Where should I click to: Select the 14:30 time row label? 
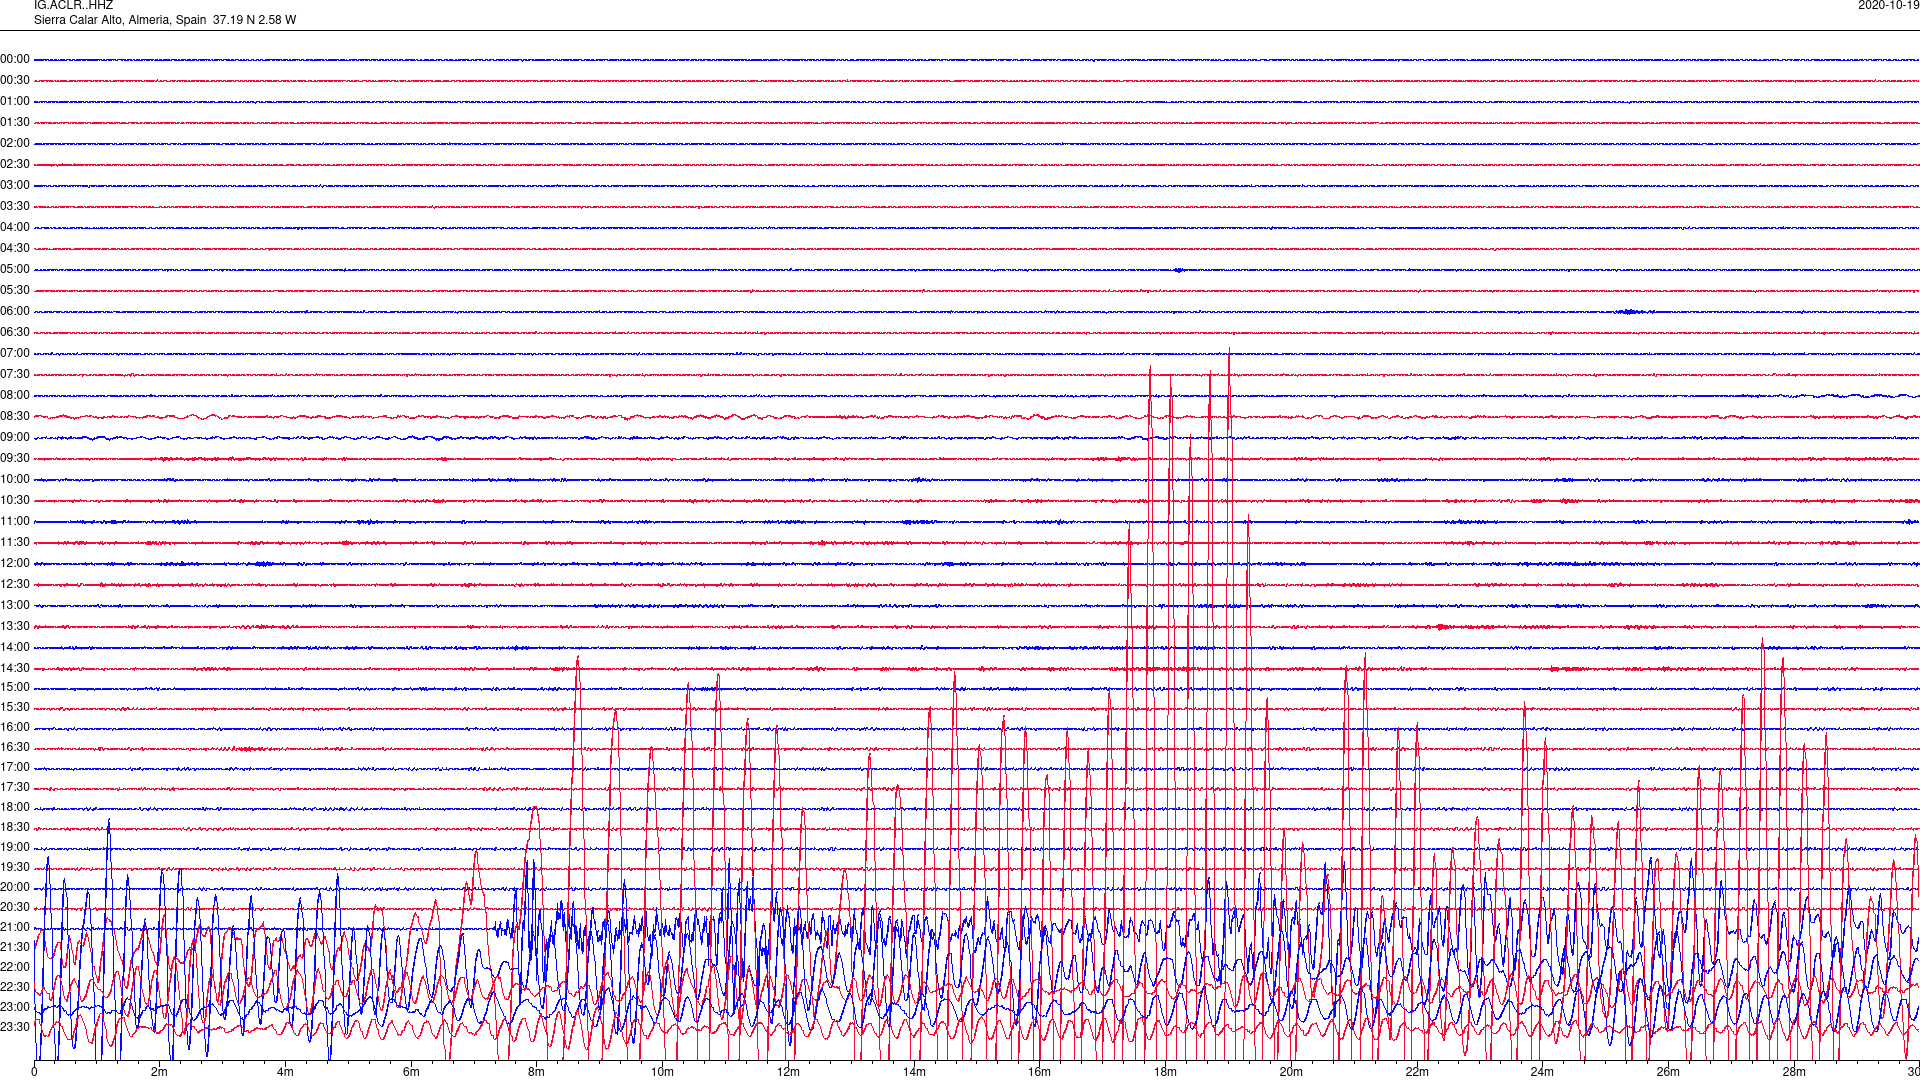coord(15,668)
